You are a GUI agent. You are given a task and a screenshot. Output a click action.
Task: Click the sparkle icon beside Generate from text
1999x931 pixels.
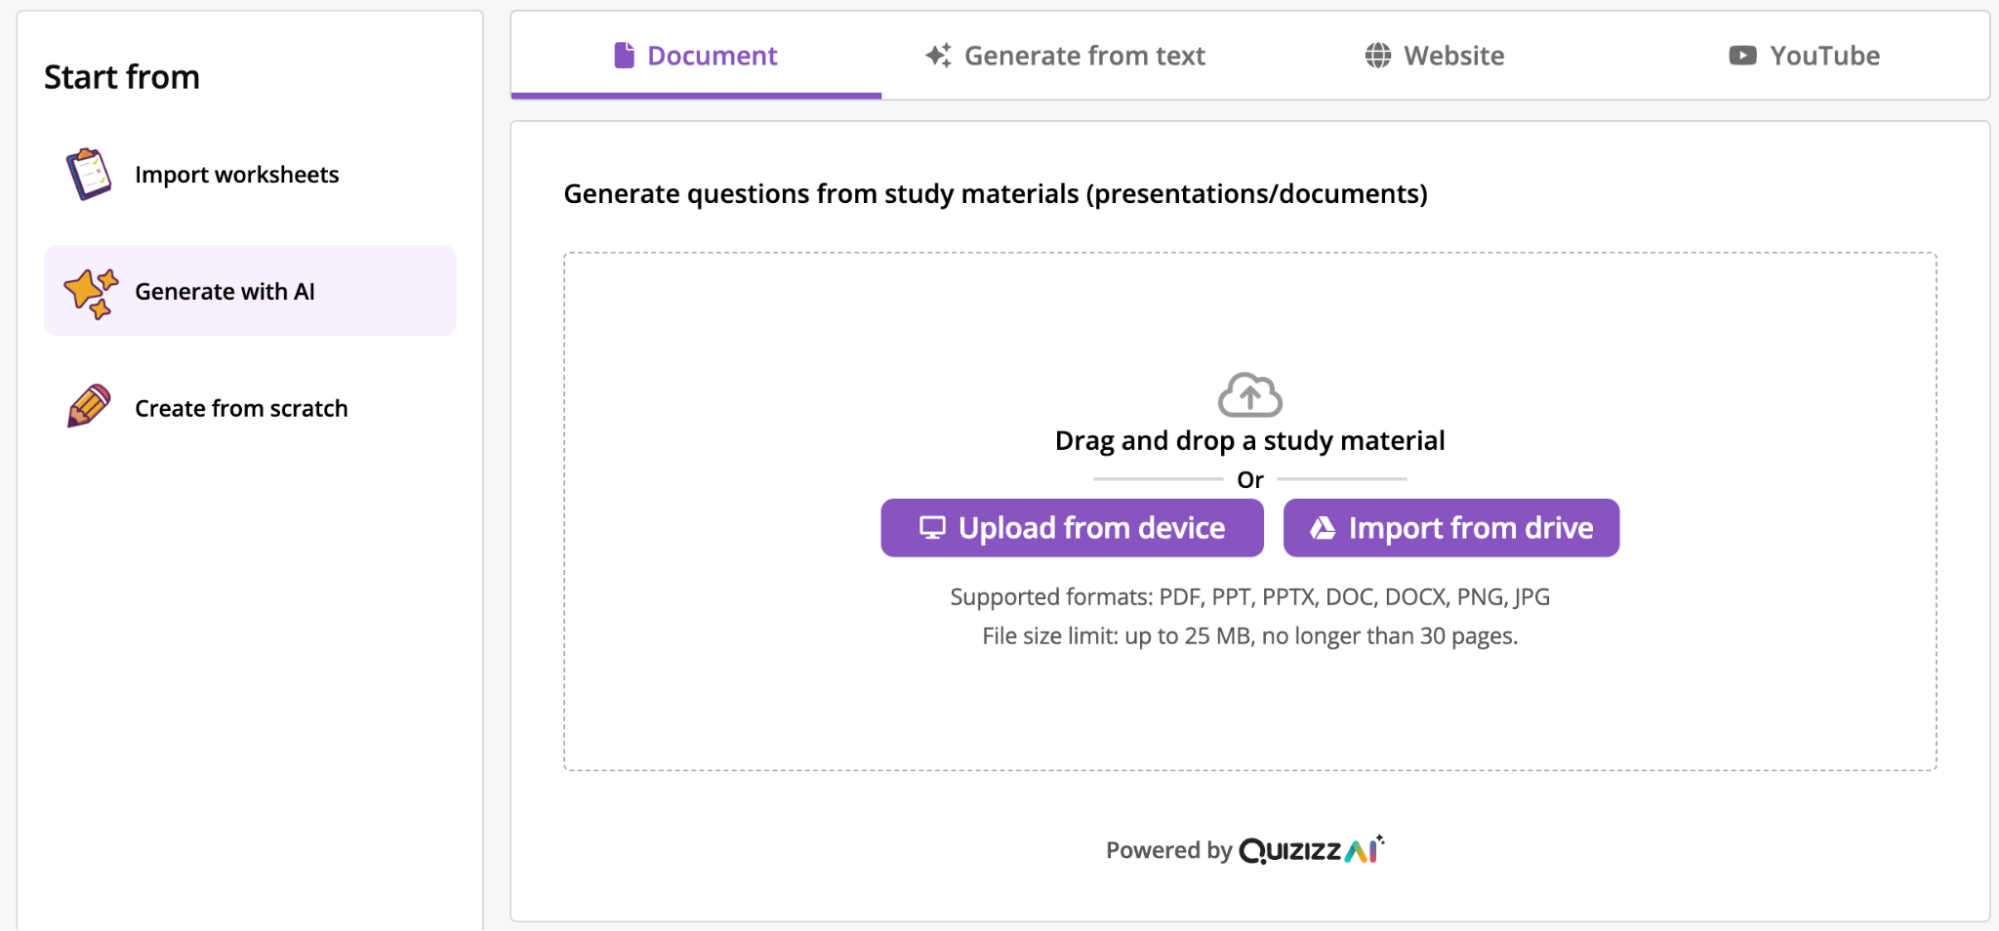tap(938, 55)
